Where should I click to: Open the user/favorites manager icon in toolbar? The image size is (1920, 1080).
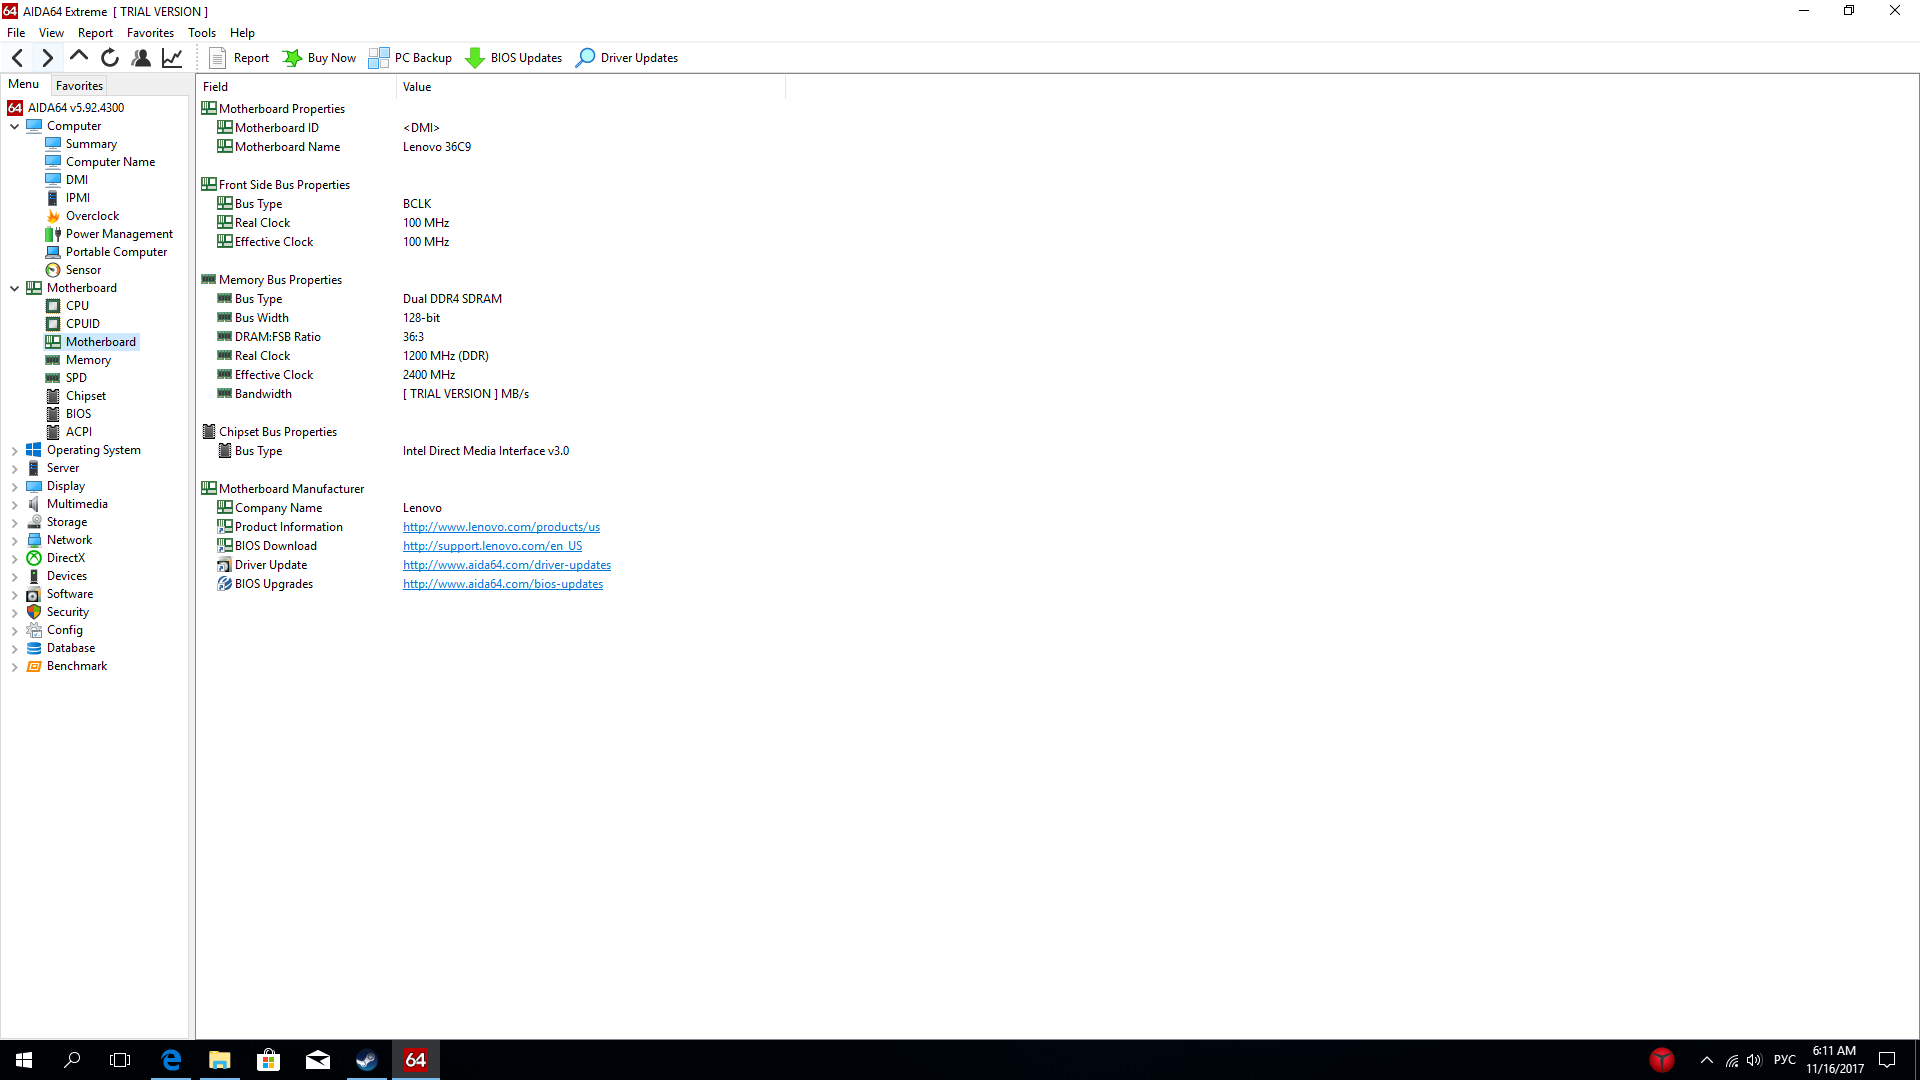141,58
